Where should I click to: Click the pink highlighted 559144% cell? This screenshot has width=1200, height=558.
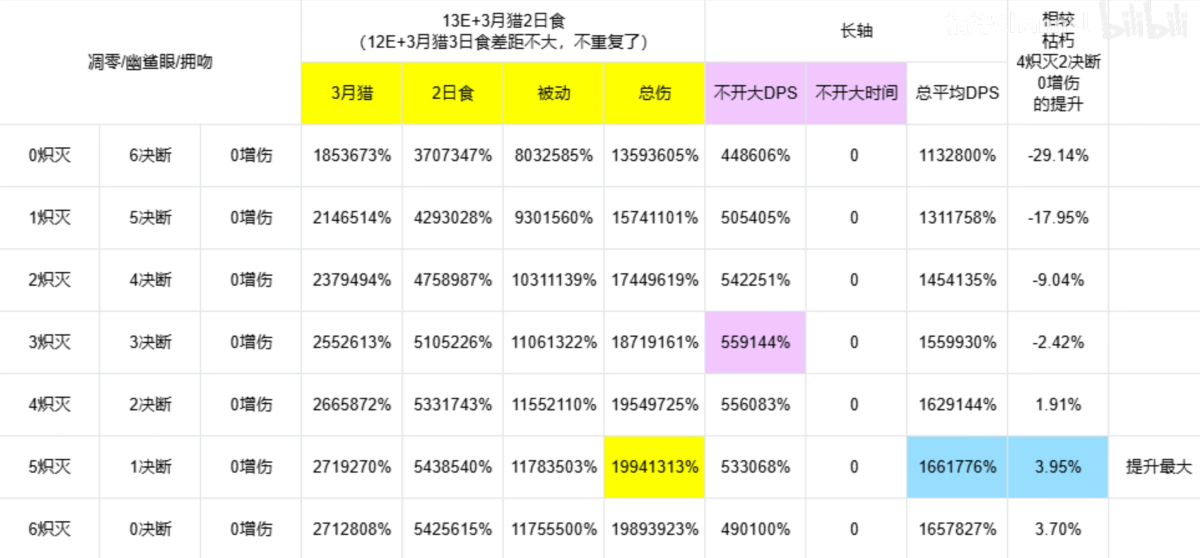point(756,342)
